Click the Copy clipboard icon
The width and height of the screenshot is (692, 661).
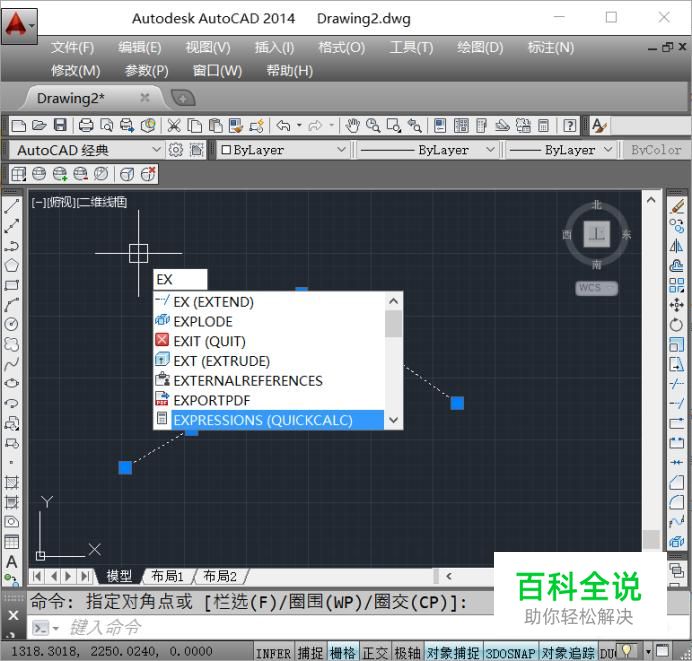pos(194,126)
